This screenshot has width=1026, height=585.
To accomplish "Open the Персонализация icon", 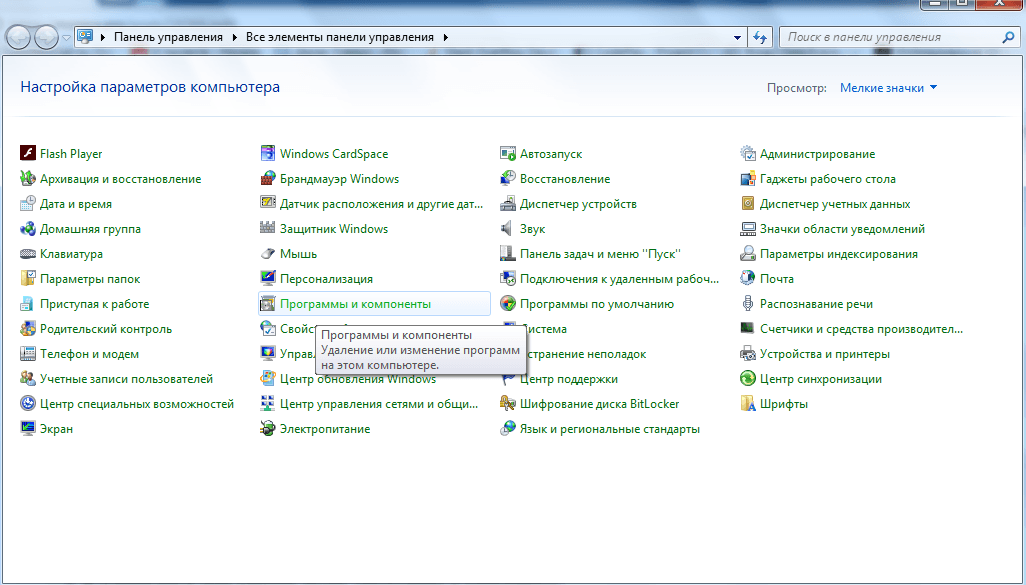I will click(x=268, y=279).
